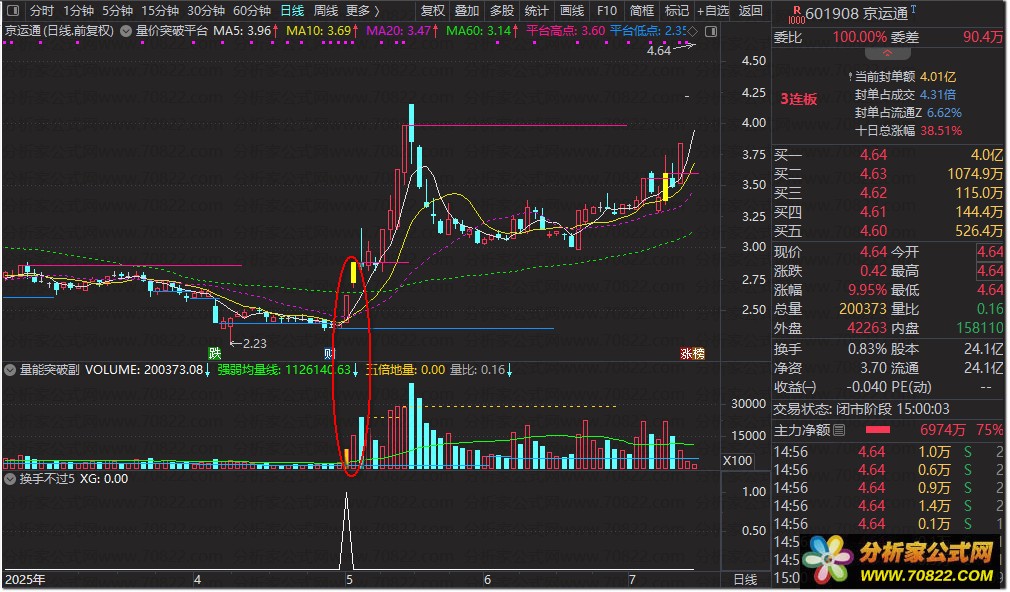Image resolution: width=1010 pixels, height=592 pixels.
Task: Click the blue 财 marker on chart
Action: (x=329, y=353)
